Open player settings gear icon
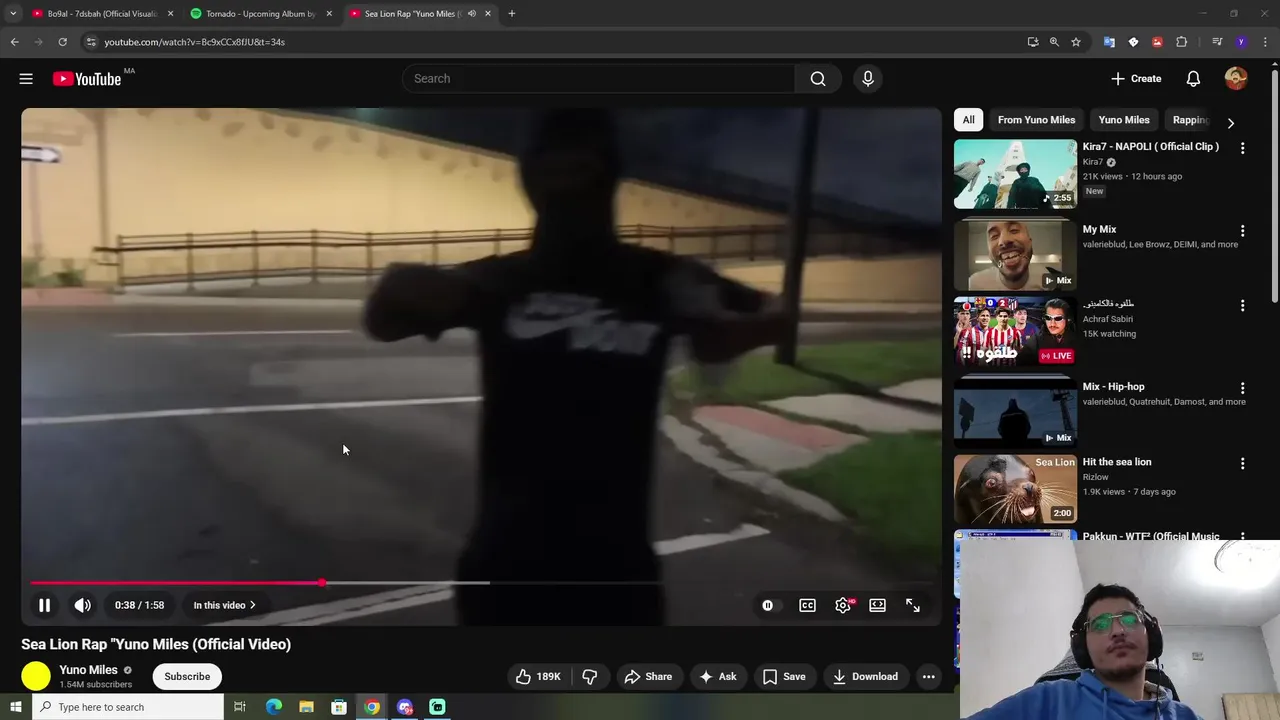This screenshot has width=1280, height=720. click(843, 605)
